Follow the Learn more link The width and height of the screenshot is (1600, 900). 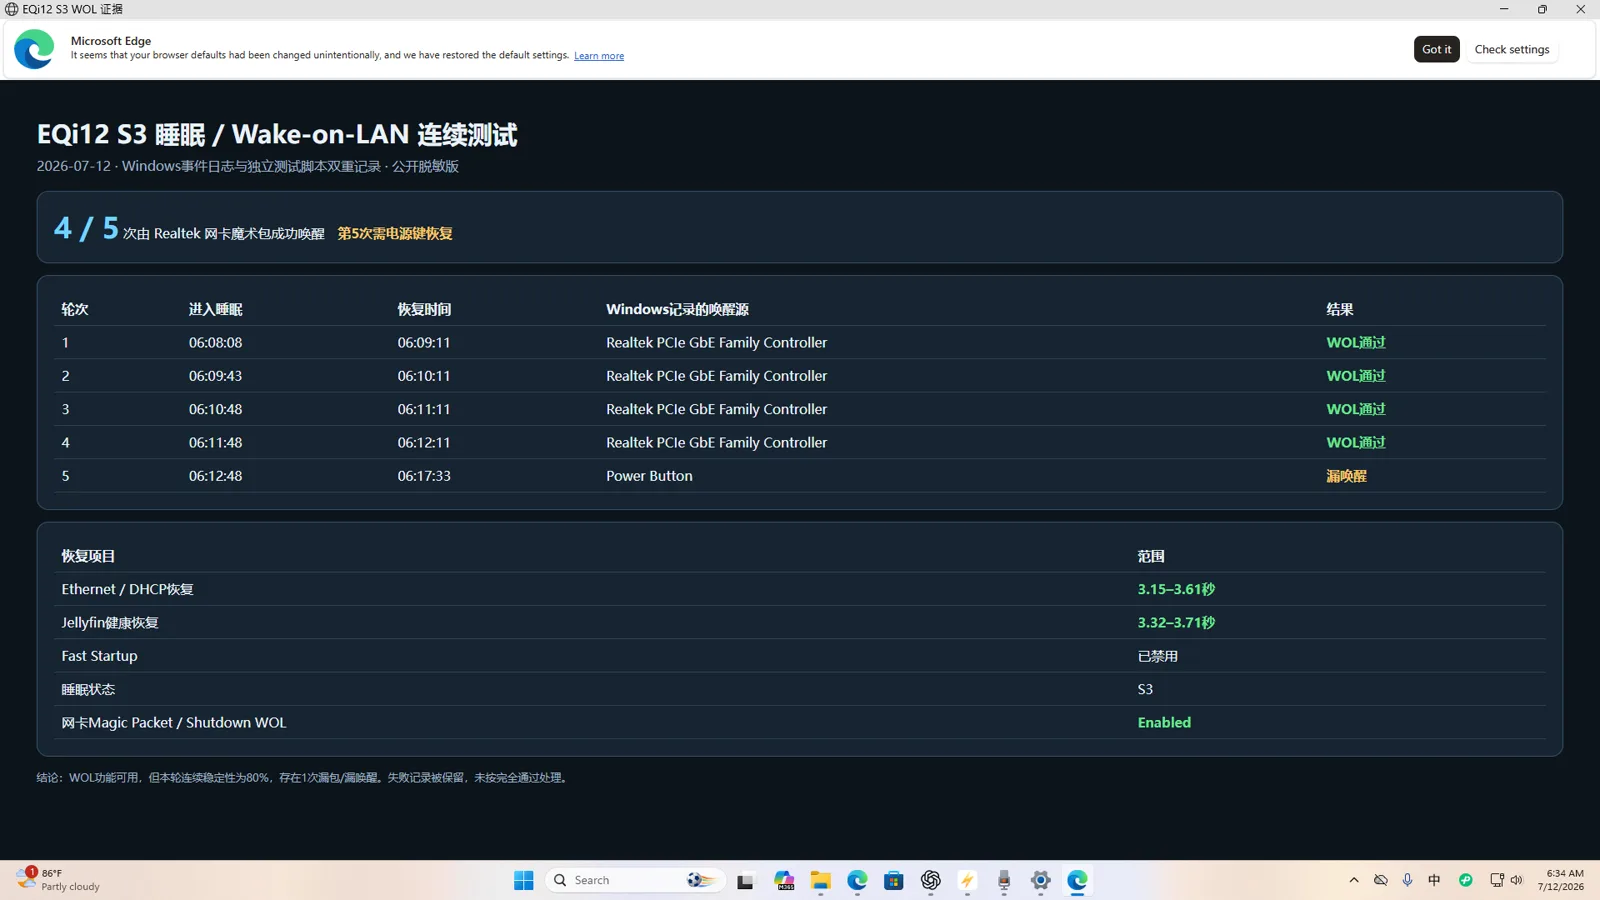[x=599, y=56]
